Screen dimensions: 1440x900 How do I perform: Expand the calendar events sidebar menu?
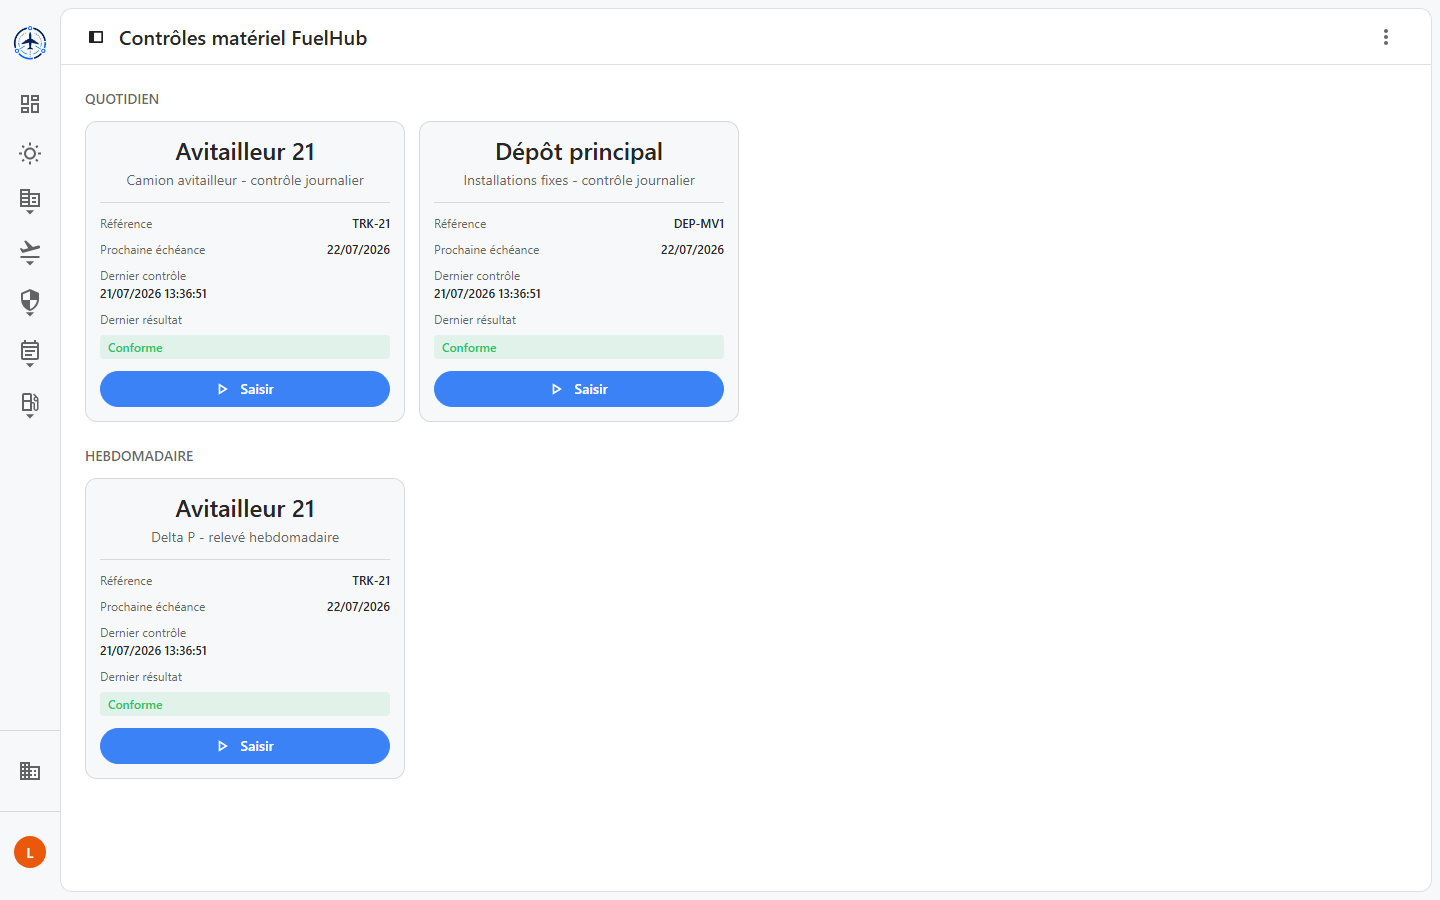pyautogui.click(x=30, y=353)
